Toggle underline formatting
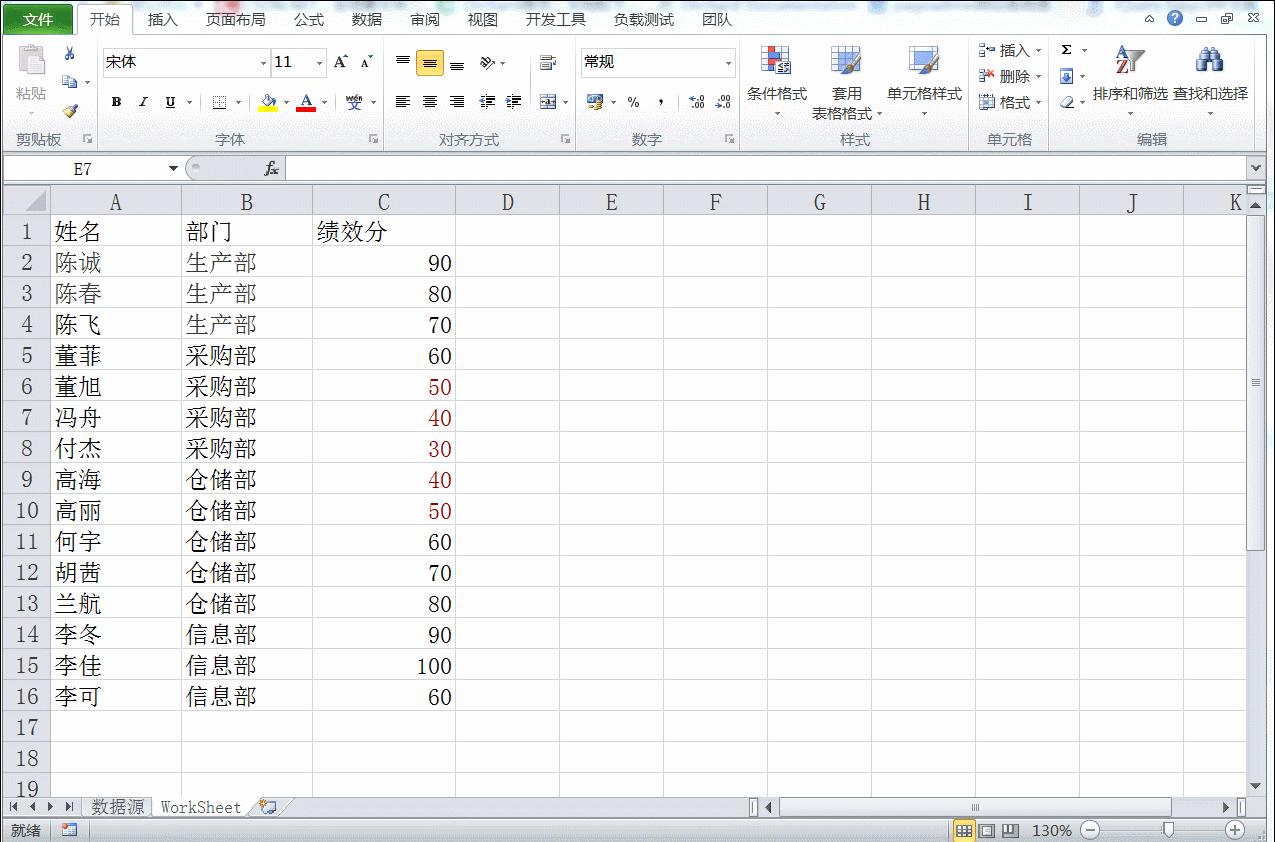The height and width of the screenshot is (842, 1275). (x=170, y=102)
